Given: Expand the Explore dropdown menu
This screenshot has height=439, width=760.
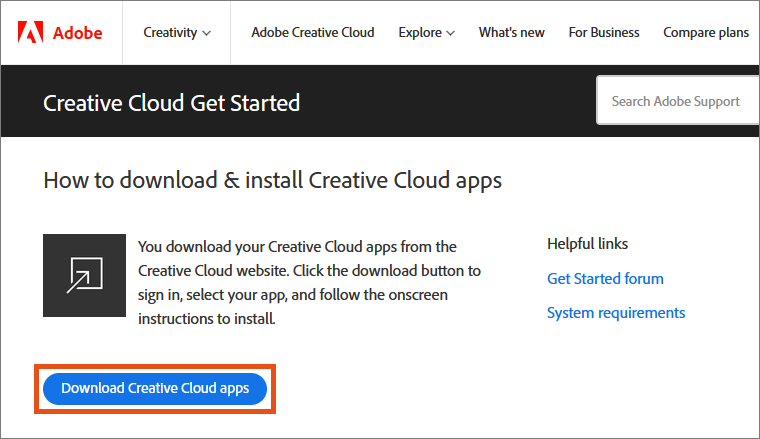Looking at the screenshot, I should tap(420, 33).
